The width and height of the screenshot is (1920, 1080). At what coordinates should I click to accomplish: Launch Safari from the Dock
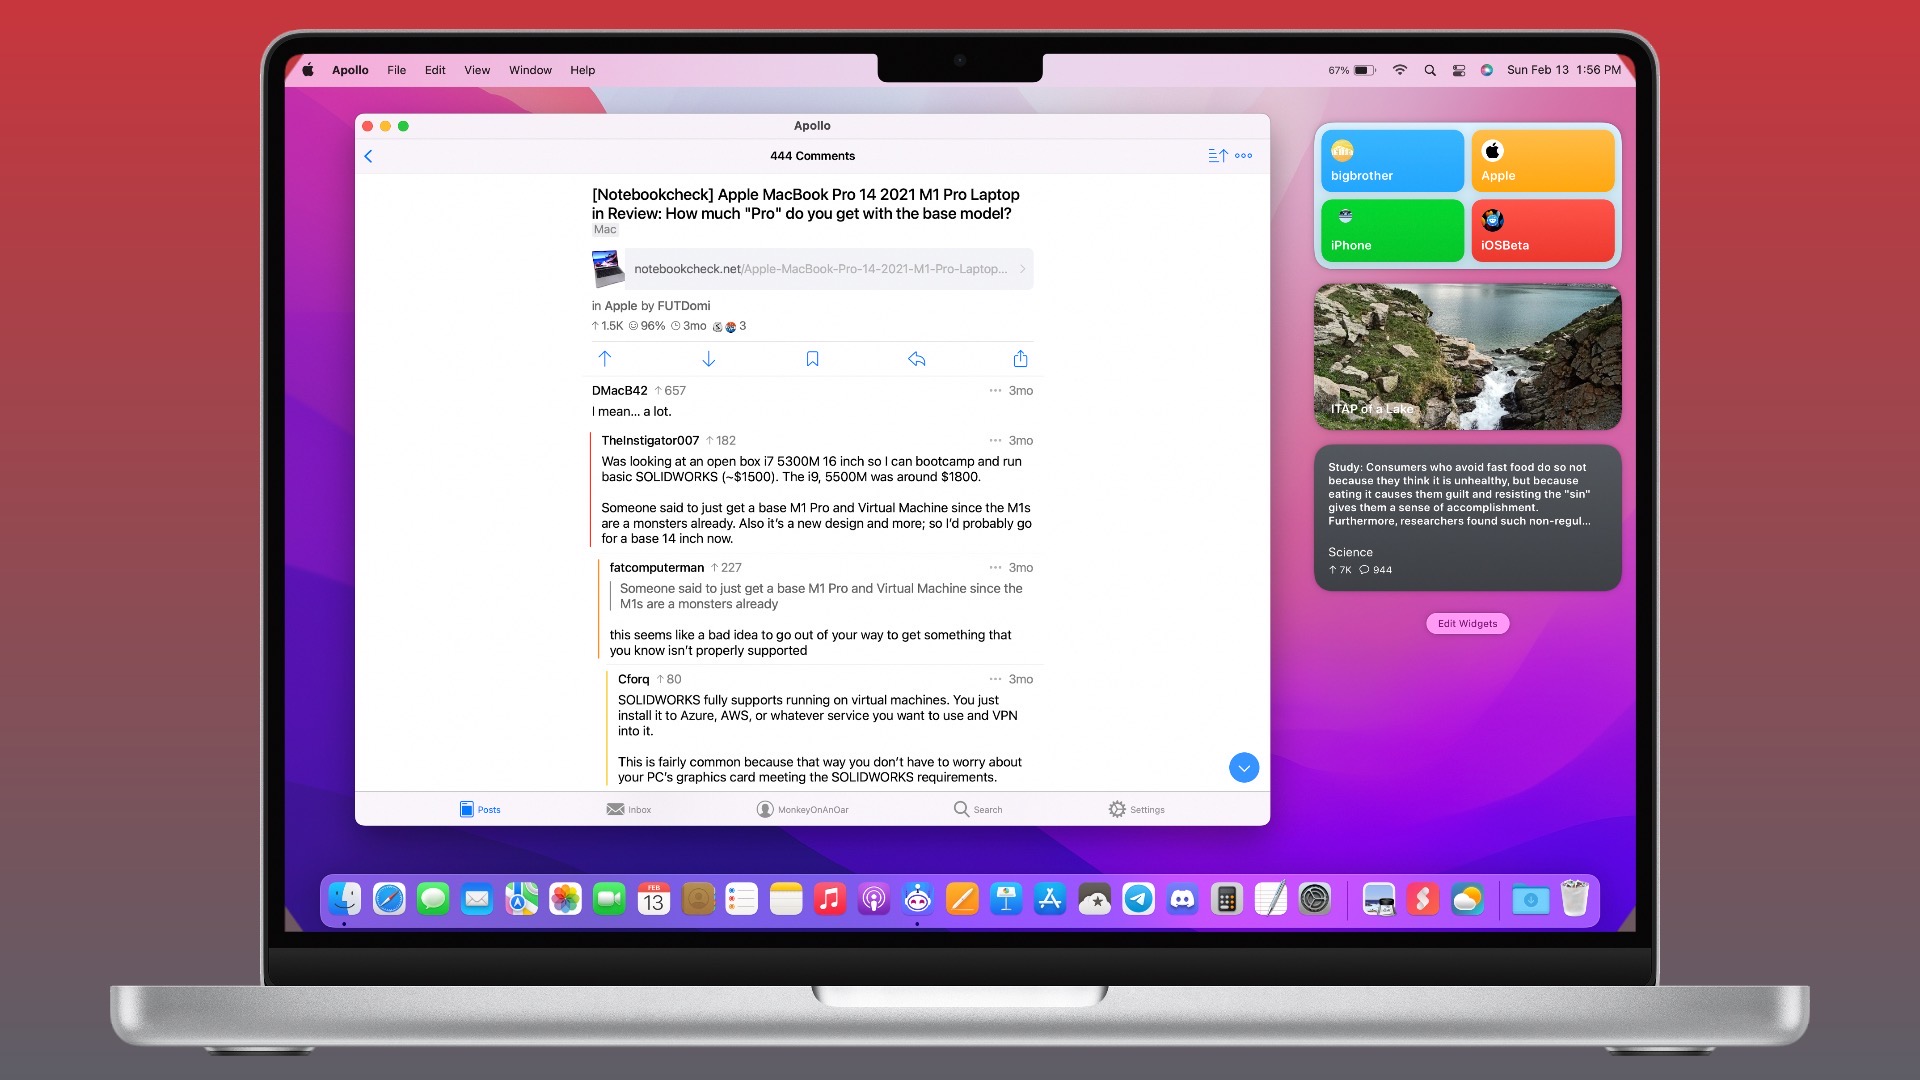coord(389,899)
